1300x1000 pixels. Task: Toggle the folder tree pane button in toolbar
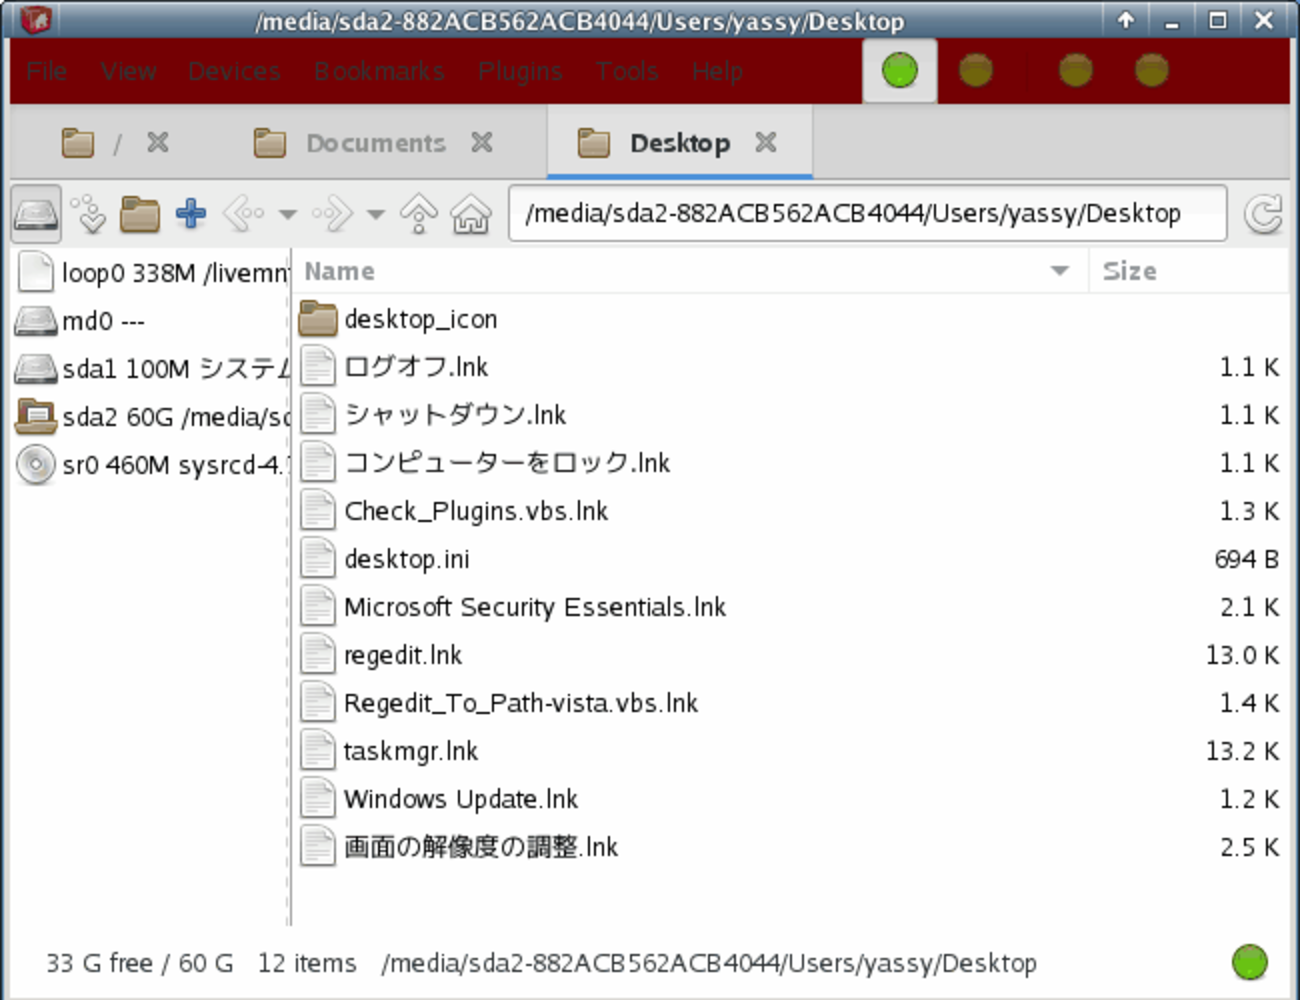(x=140, y=214)
